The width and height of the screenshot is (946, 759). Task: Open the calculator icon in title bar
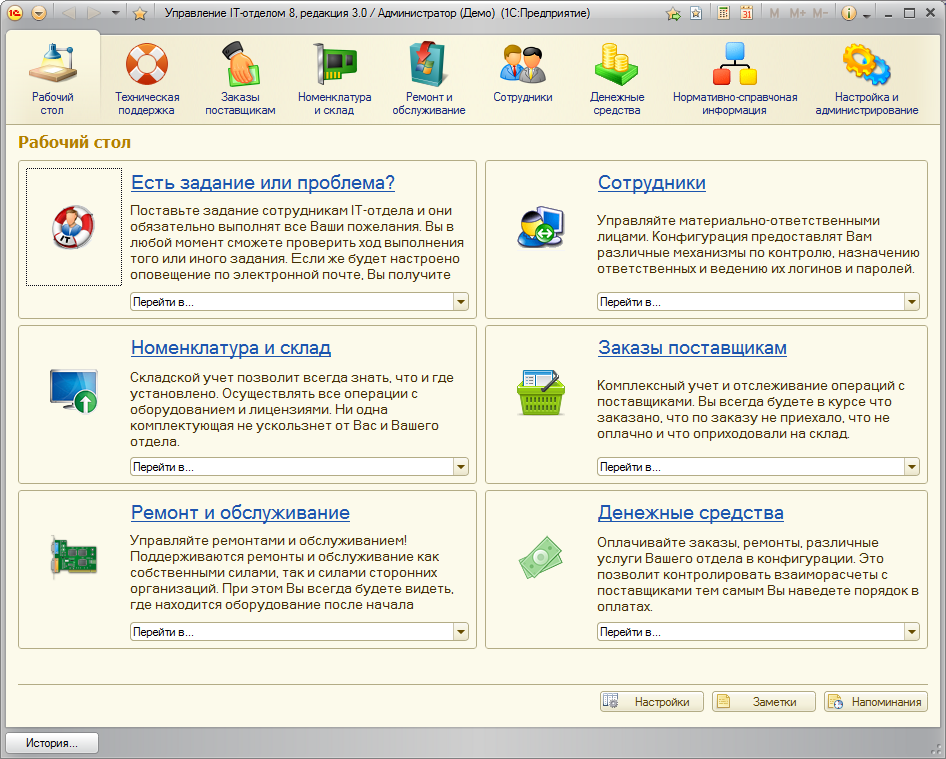coord(723,13)
